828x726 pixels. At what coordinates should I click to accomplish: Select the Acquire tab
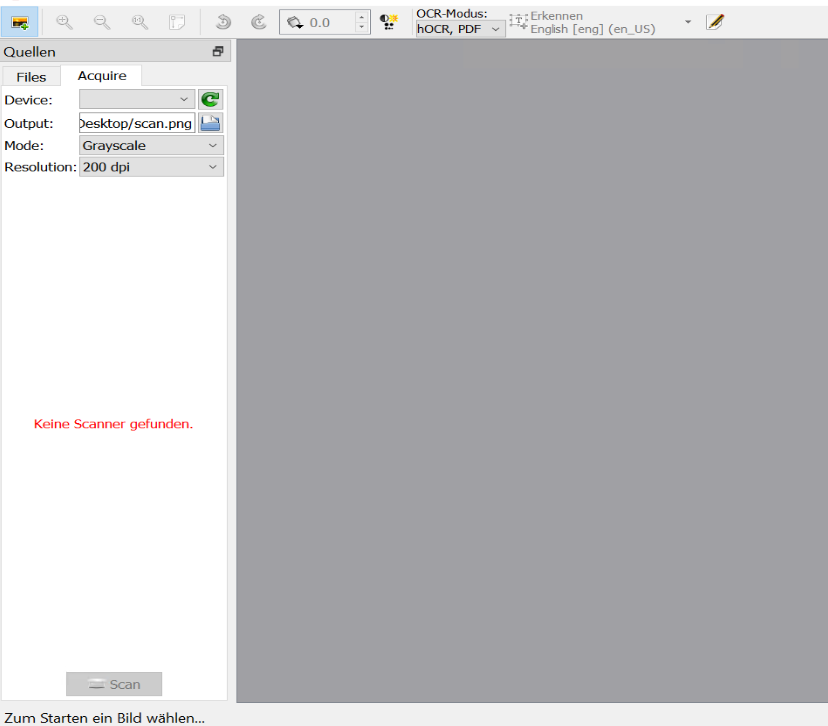coord(103,75)
